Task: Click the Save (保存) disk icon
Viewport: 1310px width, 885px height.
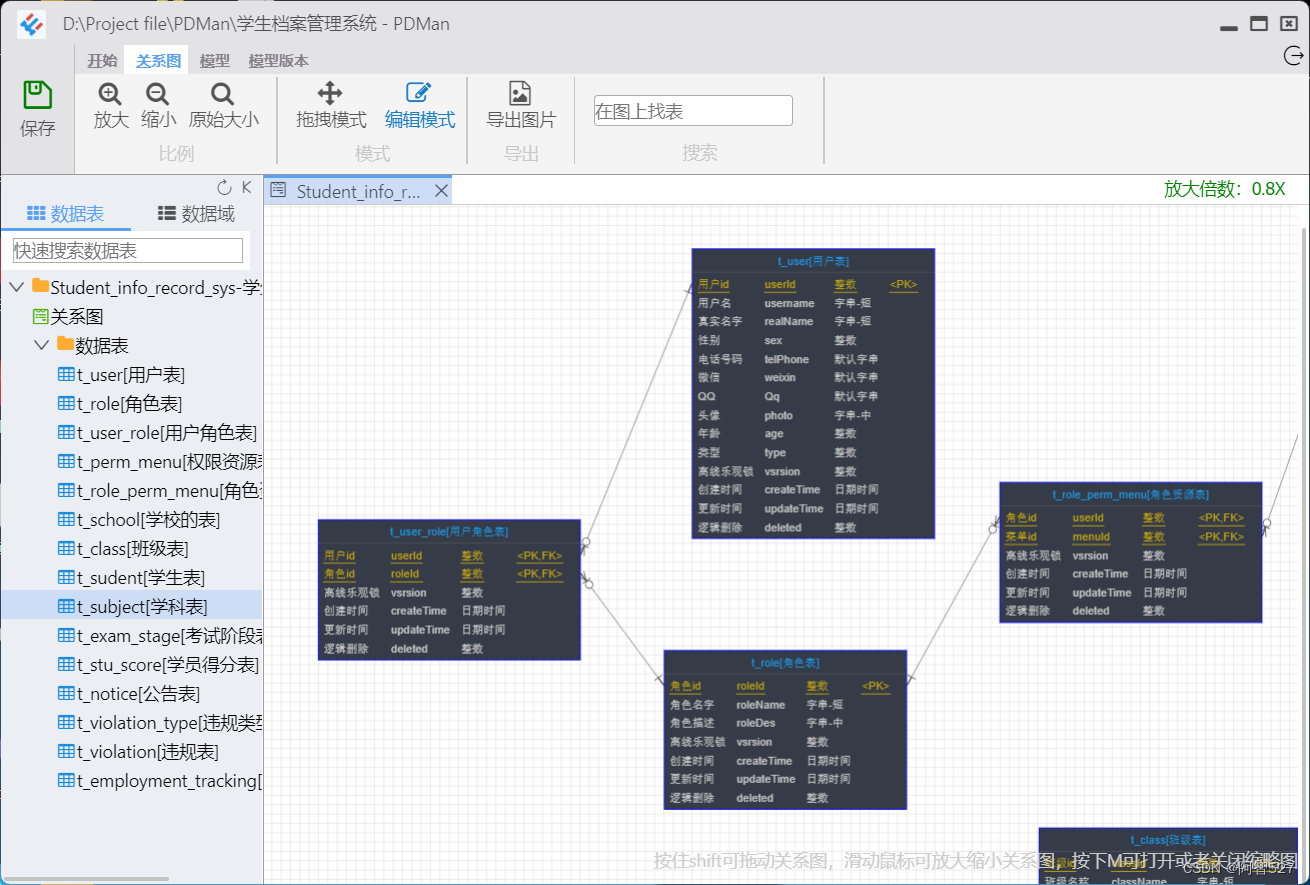Action: (37, 96)
